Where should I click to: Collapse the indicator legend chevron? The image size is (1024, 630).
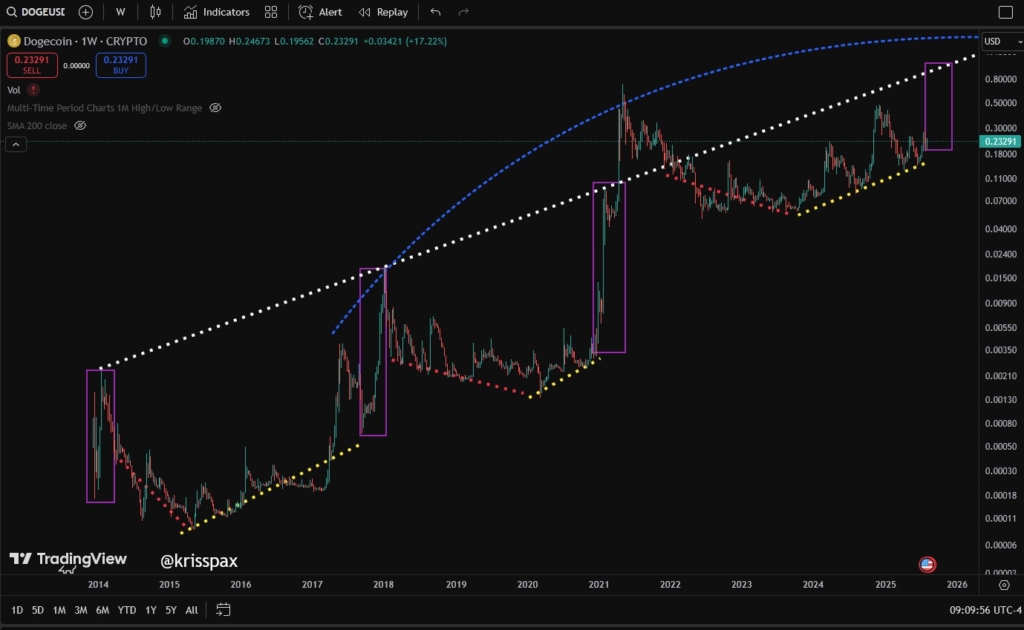click(x=16, y=144)
